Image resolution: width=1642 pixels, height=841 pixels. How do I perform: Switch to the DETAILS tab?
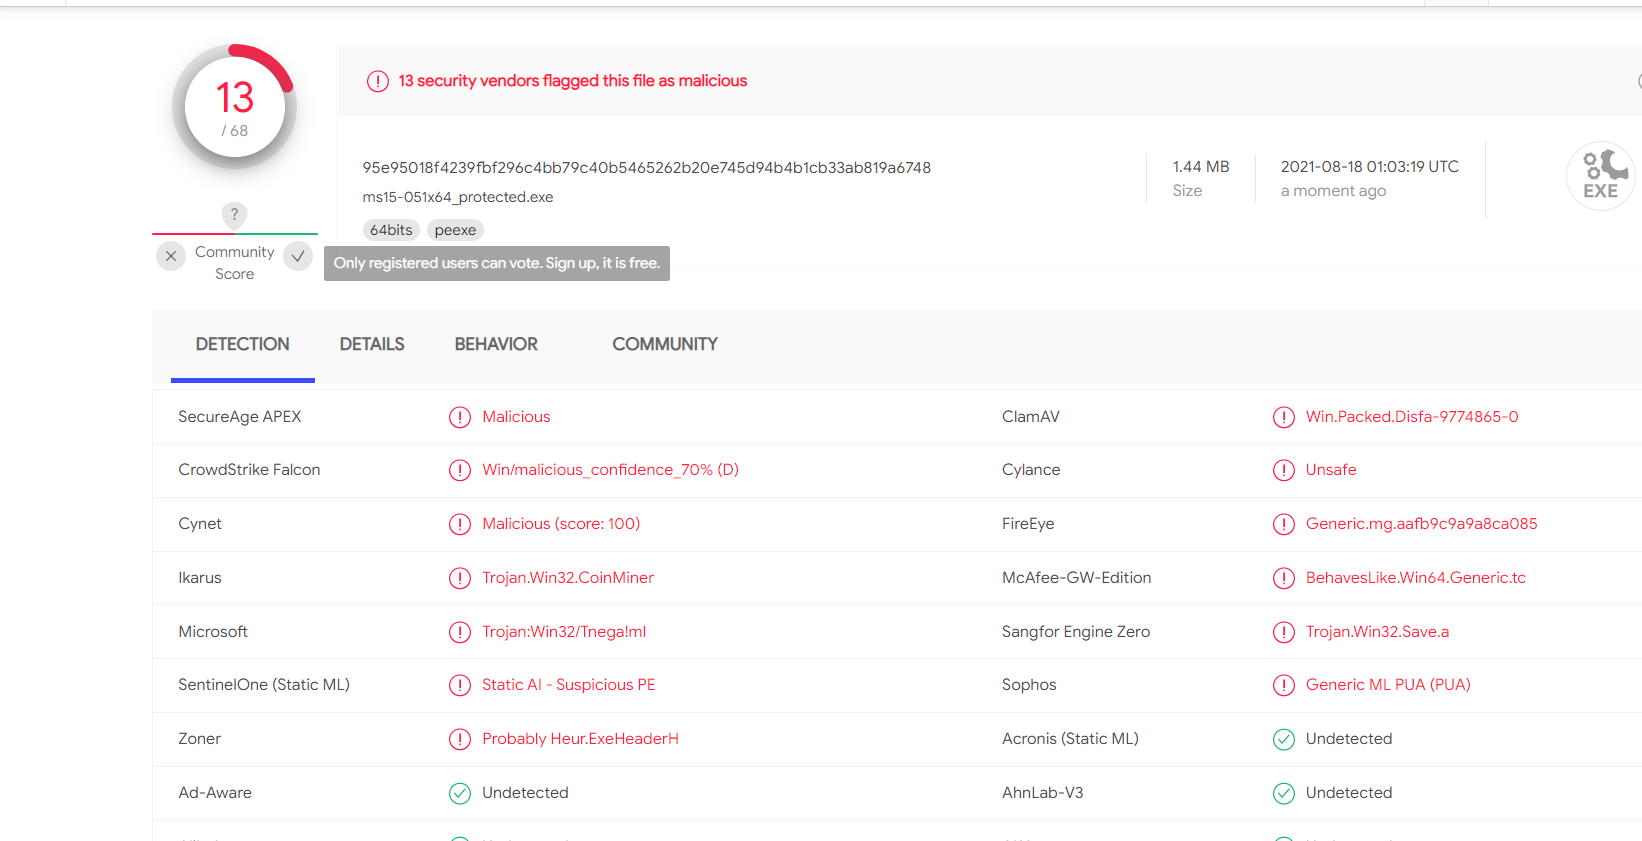[x=372, y=344]
